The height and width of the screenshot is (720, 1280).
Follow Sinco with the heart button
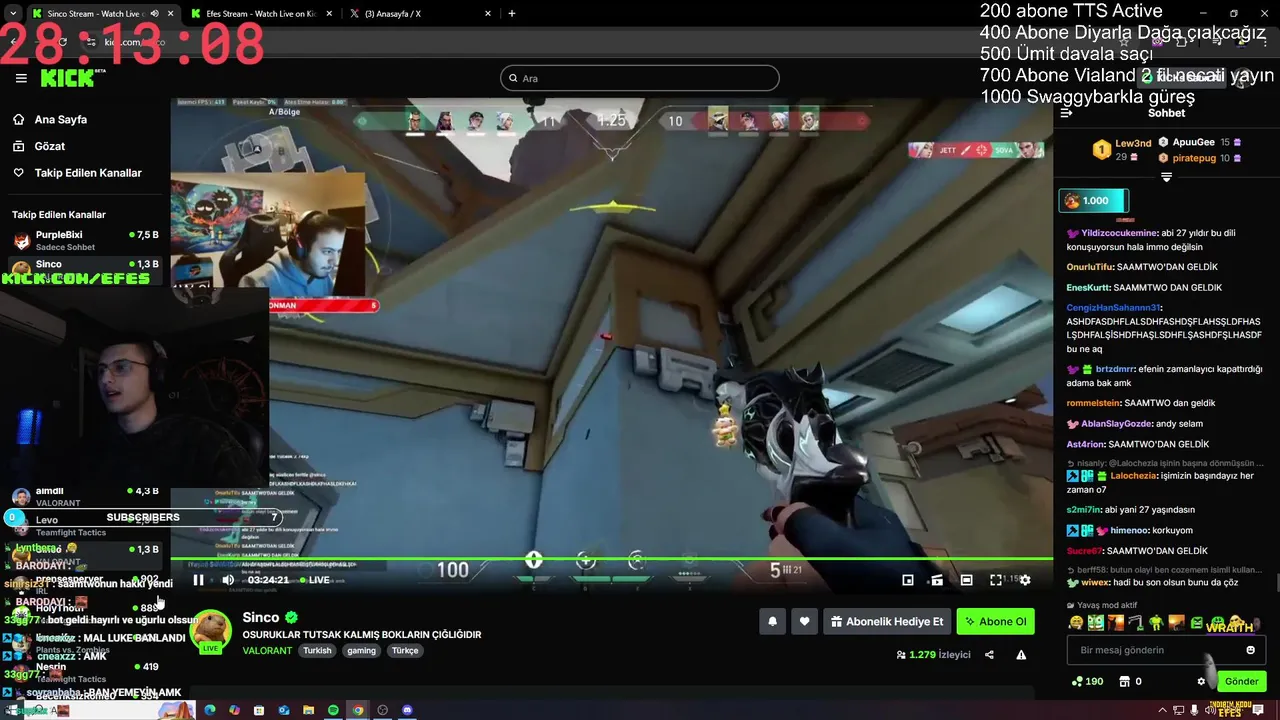pyautogui.click(x=804, y=621)
